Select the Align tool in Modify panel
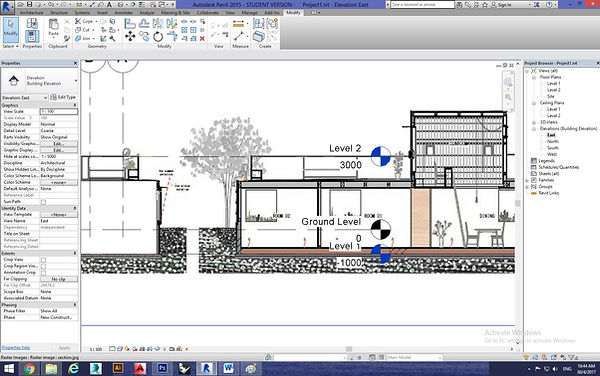Screen dimensions: 600x376 tap(130, 24)
